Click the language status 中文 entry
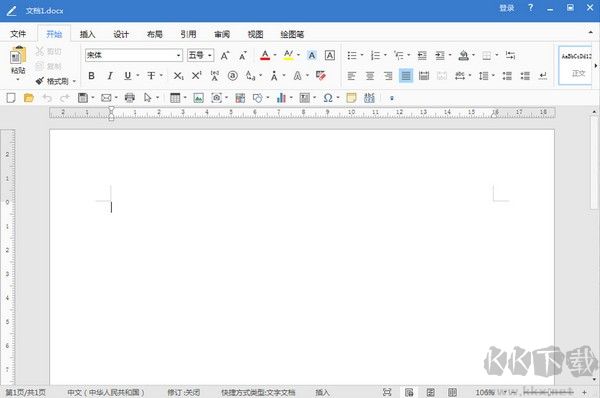 (x=106, y=392)
